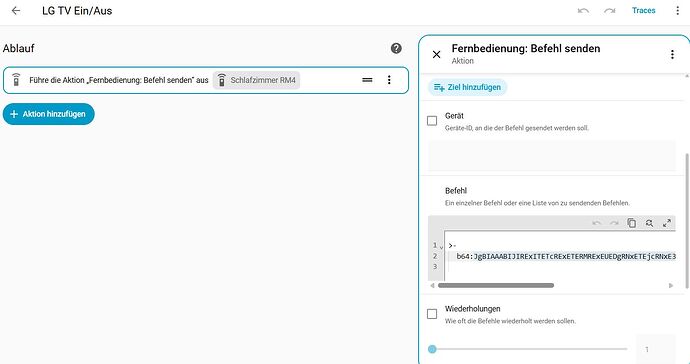Click the Schlafzimmer RM4 target chip
The width and height of the screenshot is (690, 364).
[x=257, y=80]
